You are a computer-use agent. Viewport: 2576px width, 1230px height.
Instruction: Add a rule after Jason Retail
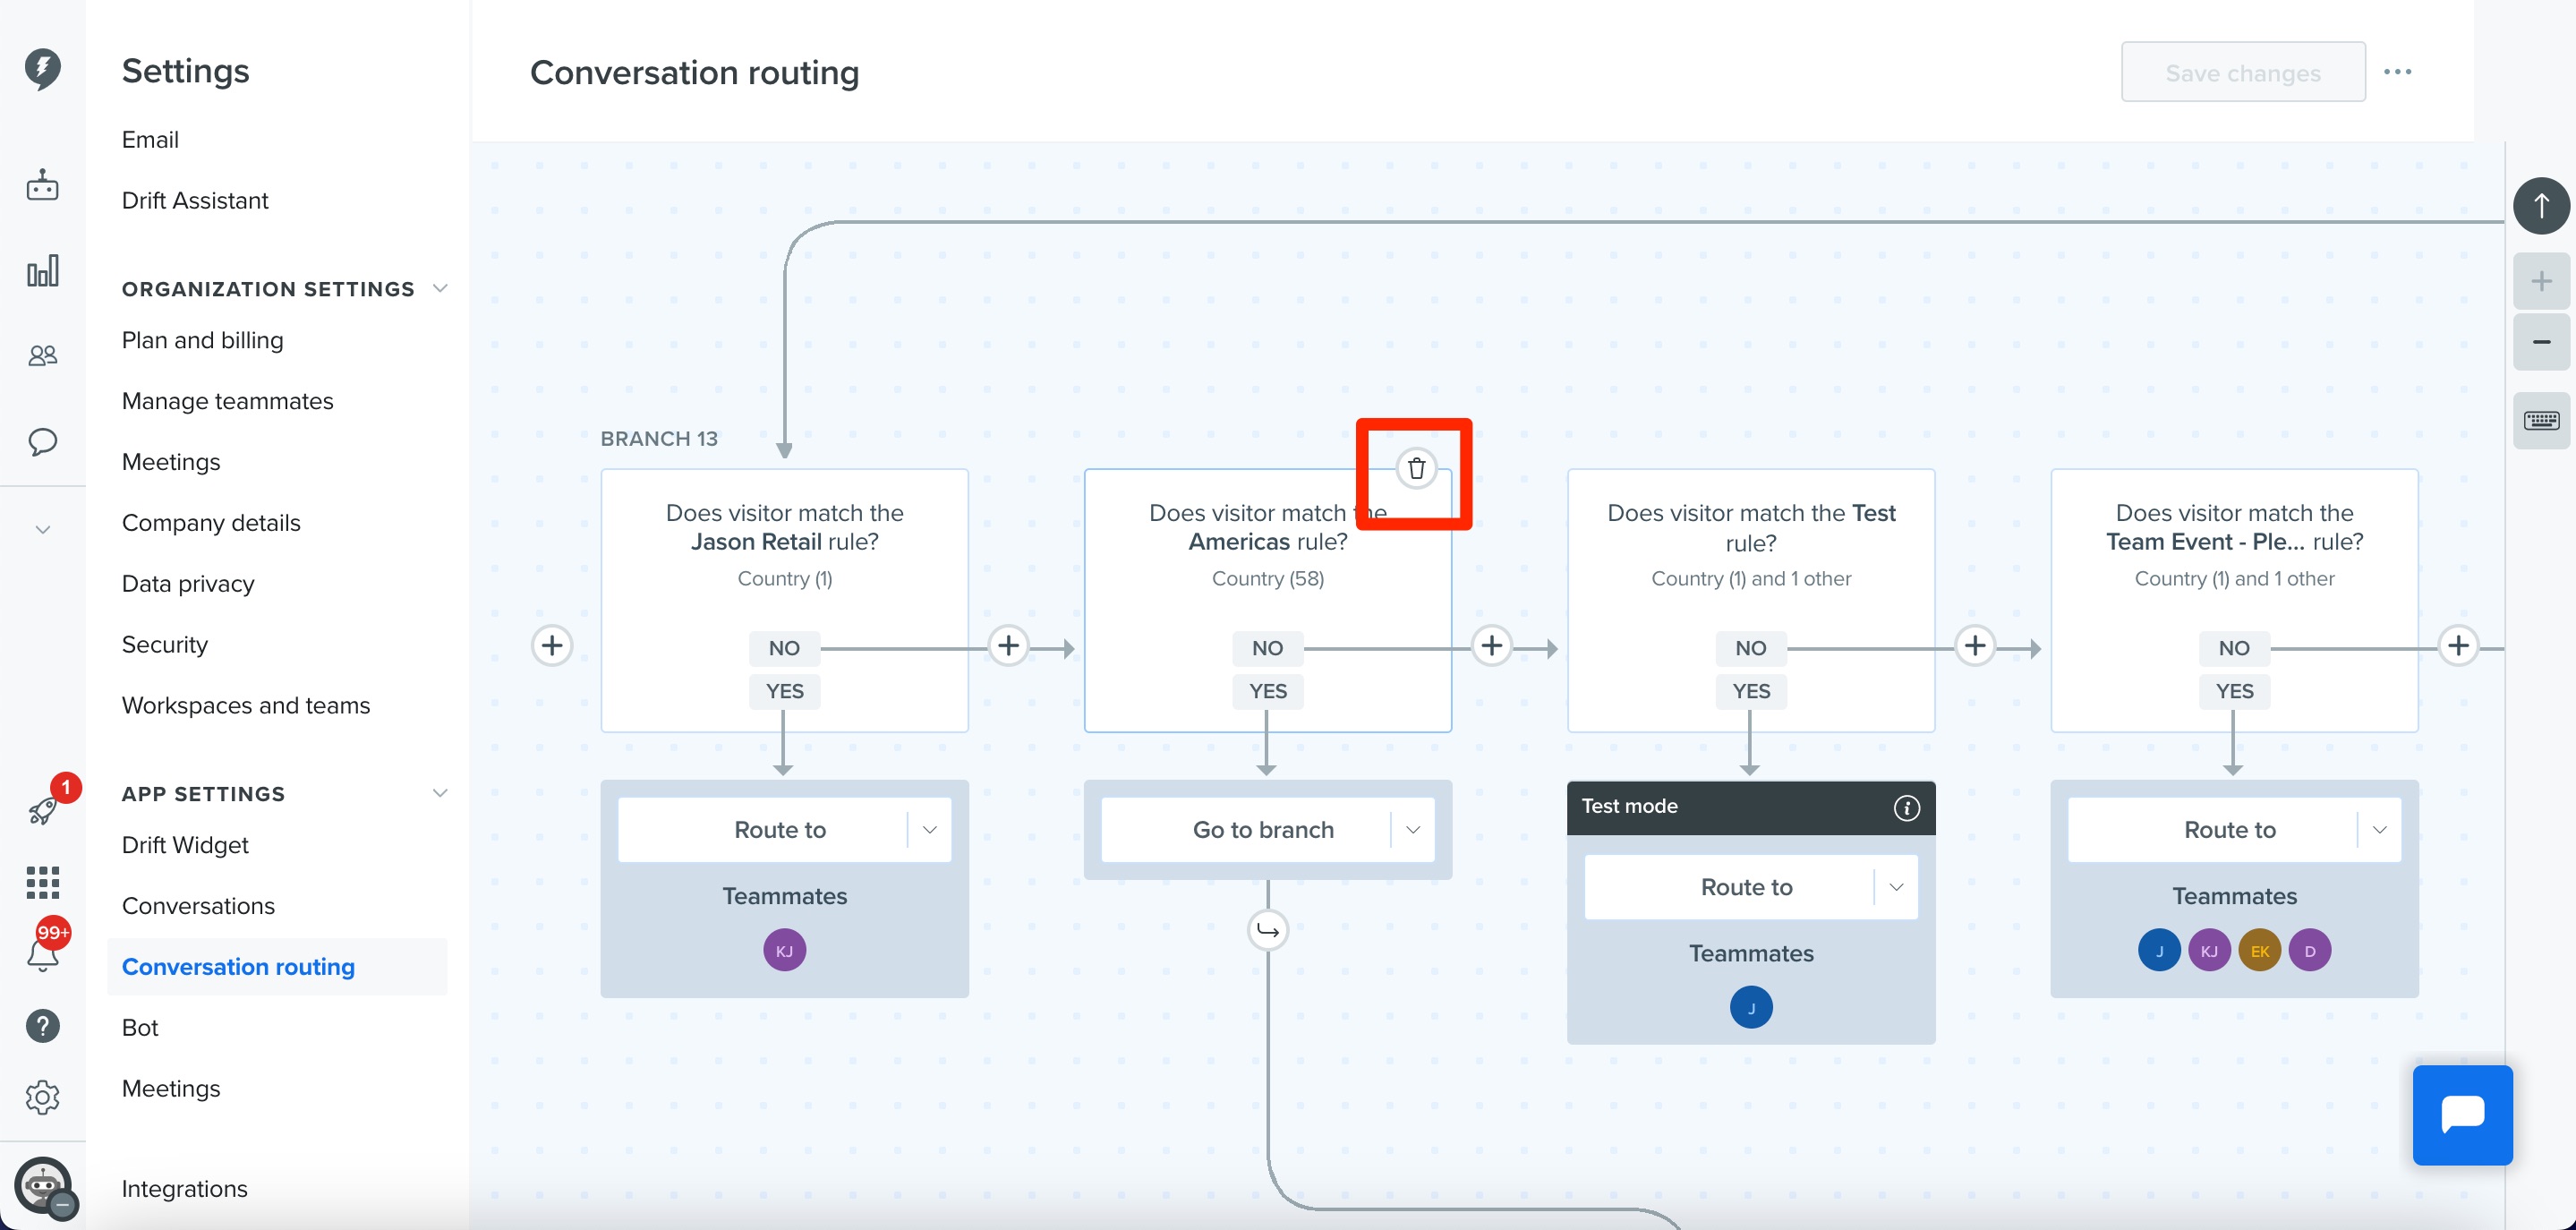[1008, 645]
